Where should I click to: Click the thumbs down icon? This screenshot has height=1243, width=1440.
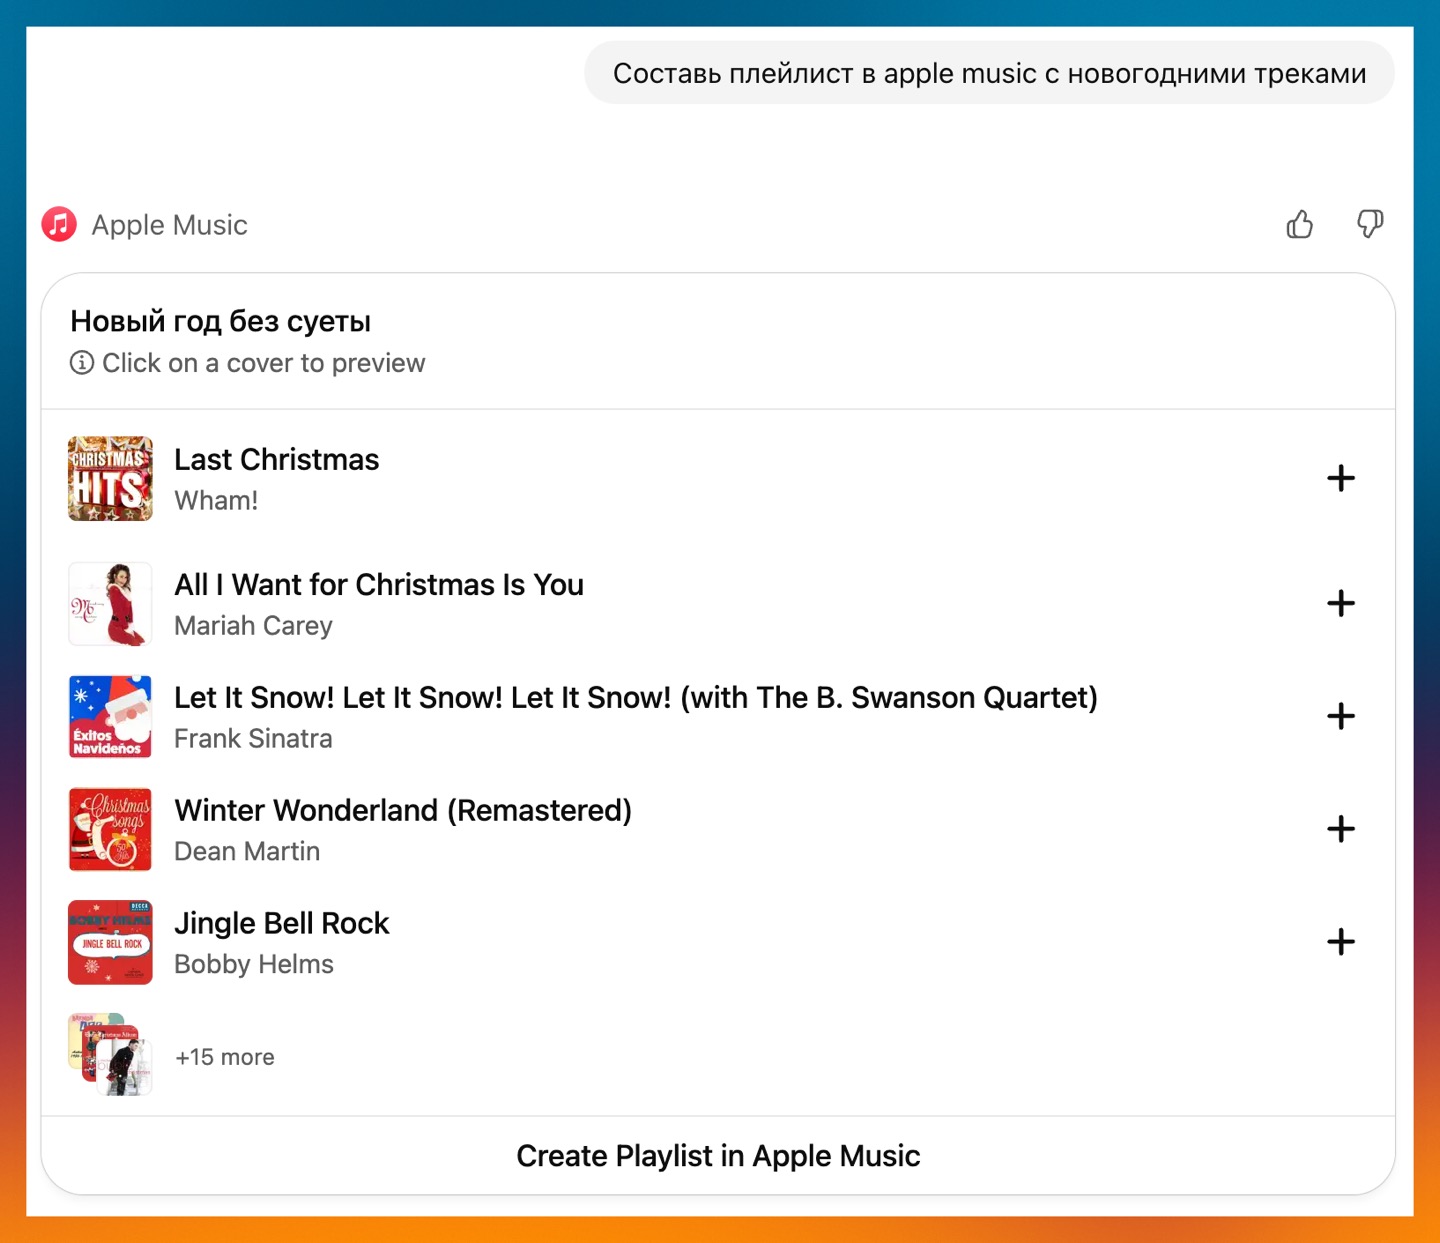[x=1370, y=224]
